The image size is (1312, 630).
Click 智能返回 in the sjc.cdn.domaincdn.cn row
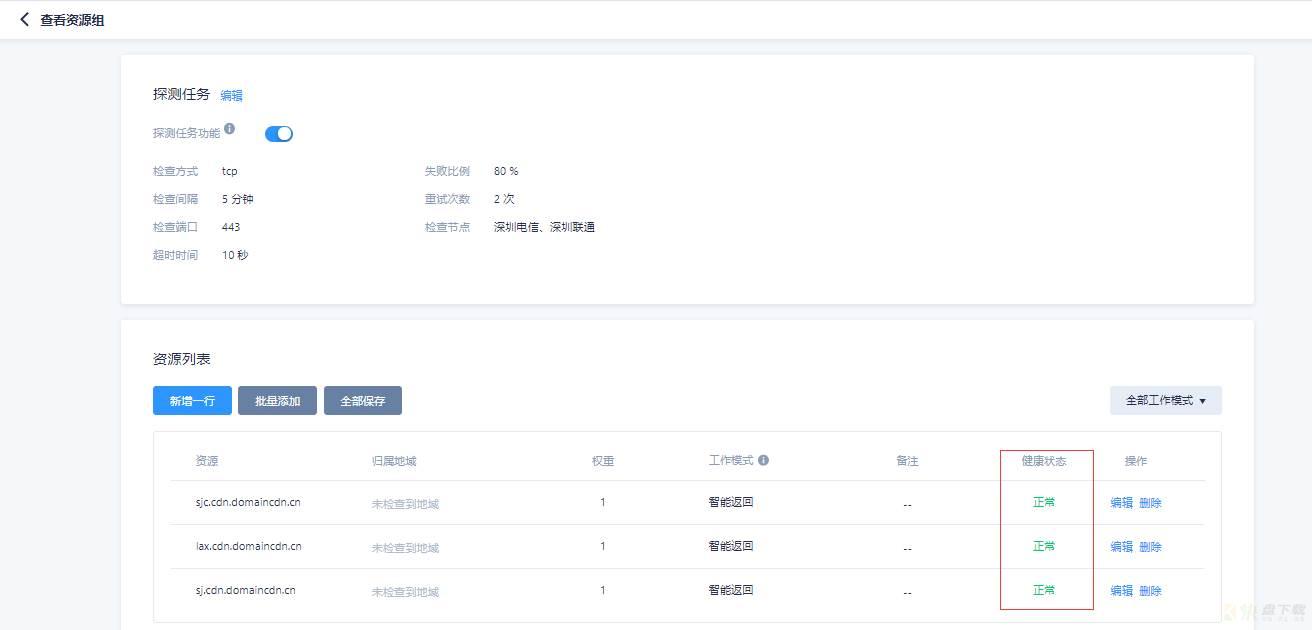731,502
